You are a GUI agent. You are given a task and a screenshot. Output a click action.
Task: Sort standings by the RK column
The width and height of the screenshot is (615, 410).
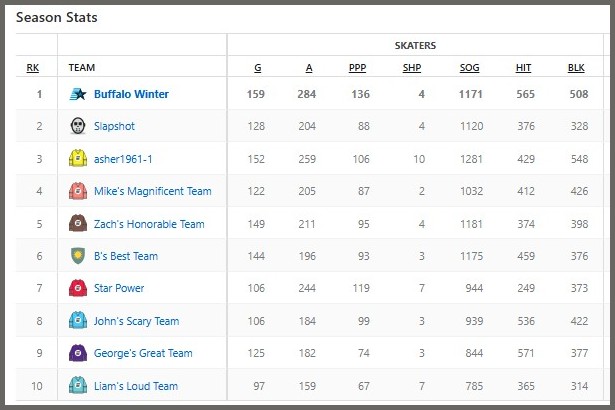tap(33, 68)
